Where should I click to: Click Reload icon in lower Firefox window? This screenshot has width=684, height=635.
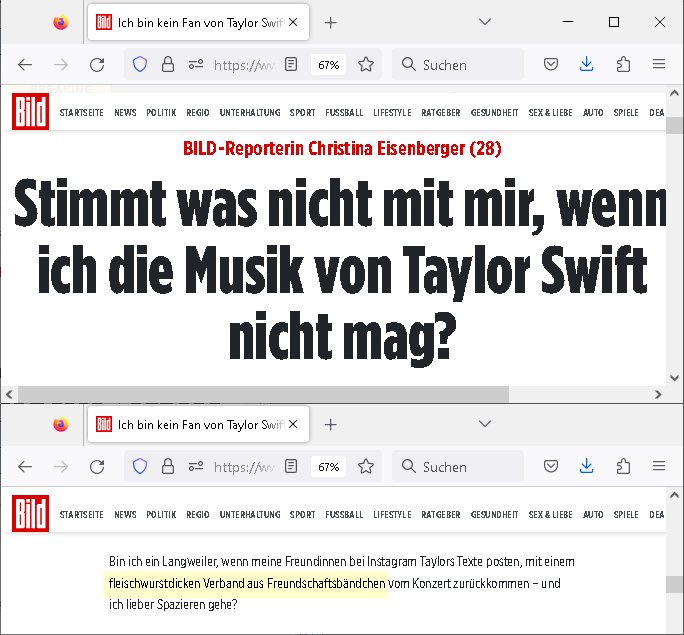tap(97, 467)
